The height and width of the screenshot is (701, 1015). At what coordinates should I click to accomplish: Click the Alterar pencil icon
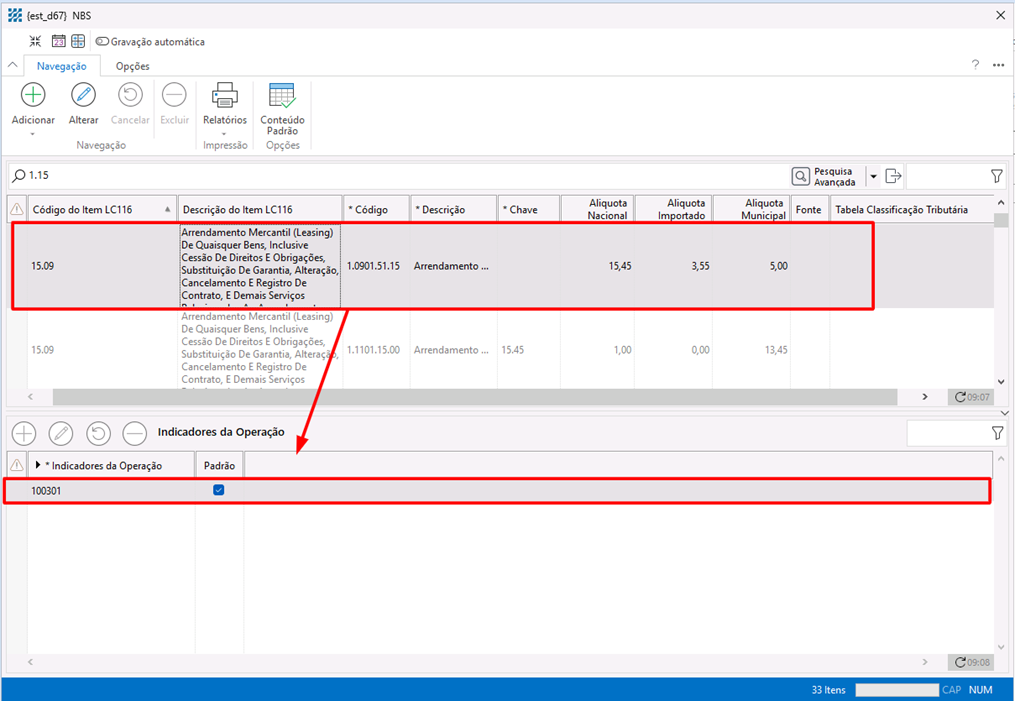point(83,96)
